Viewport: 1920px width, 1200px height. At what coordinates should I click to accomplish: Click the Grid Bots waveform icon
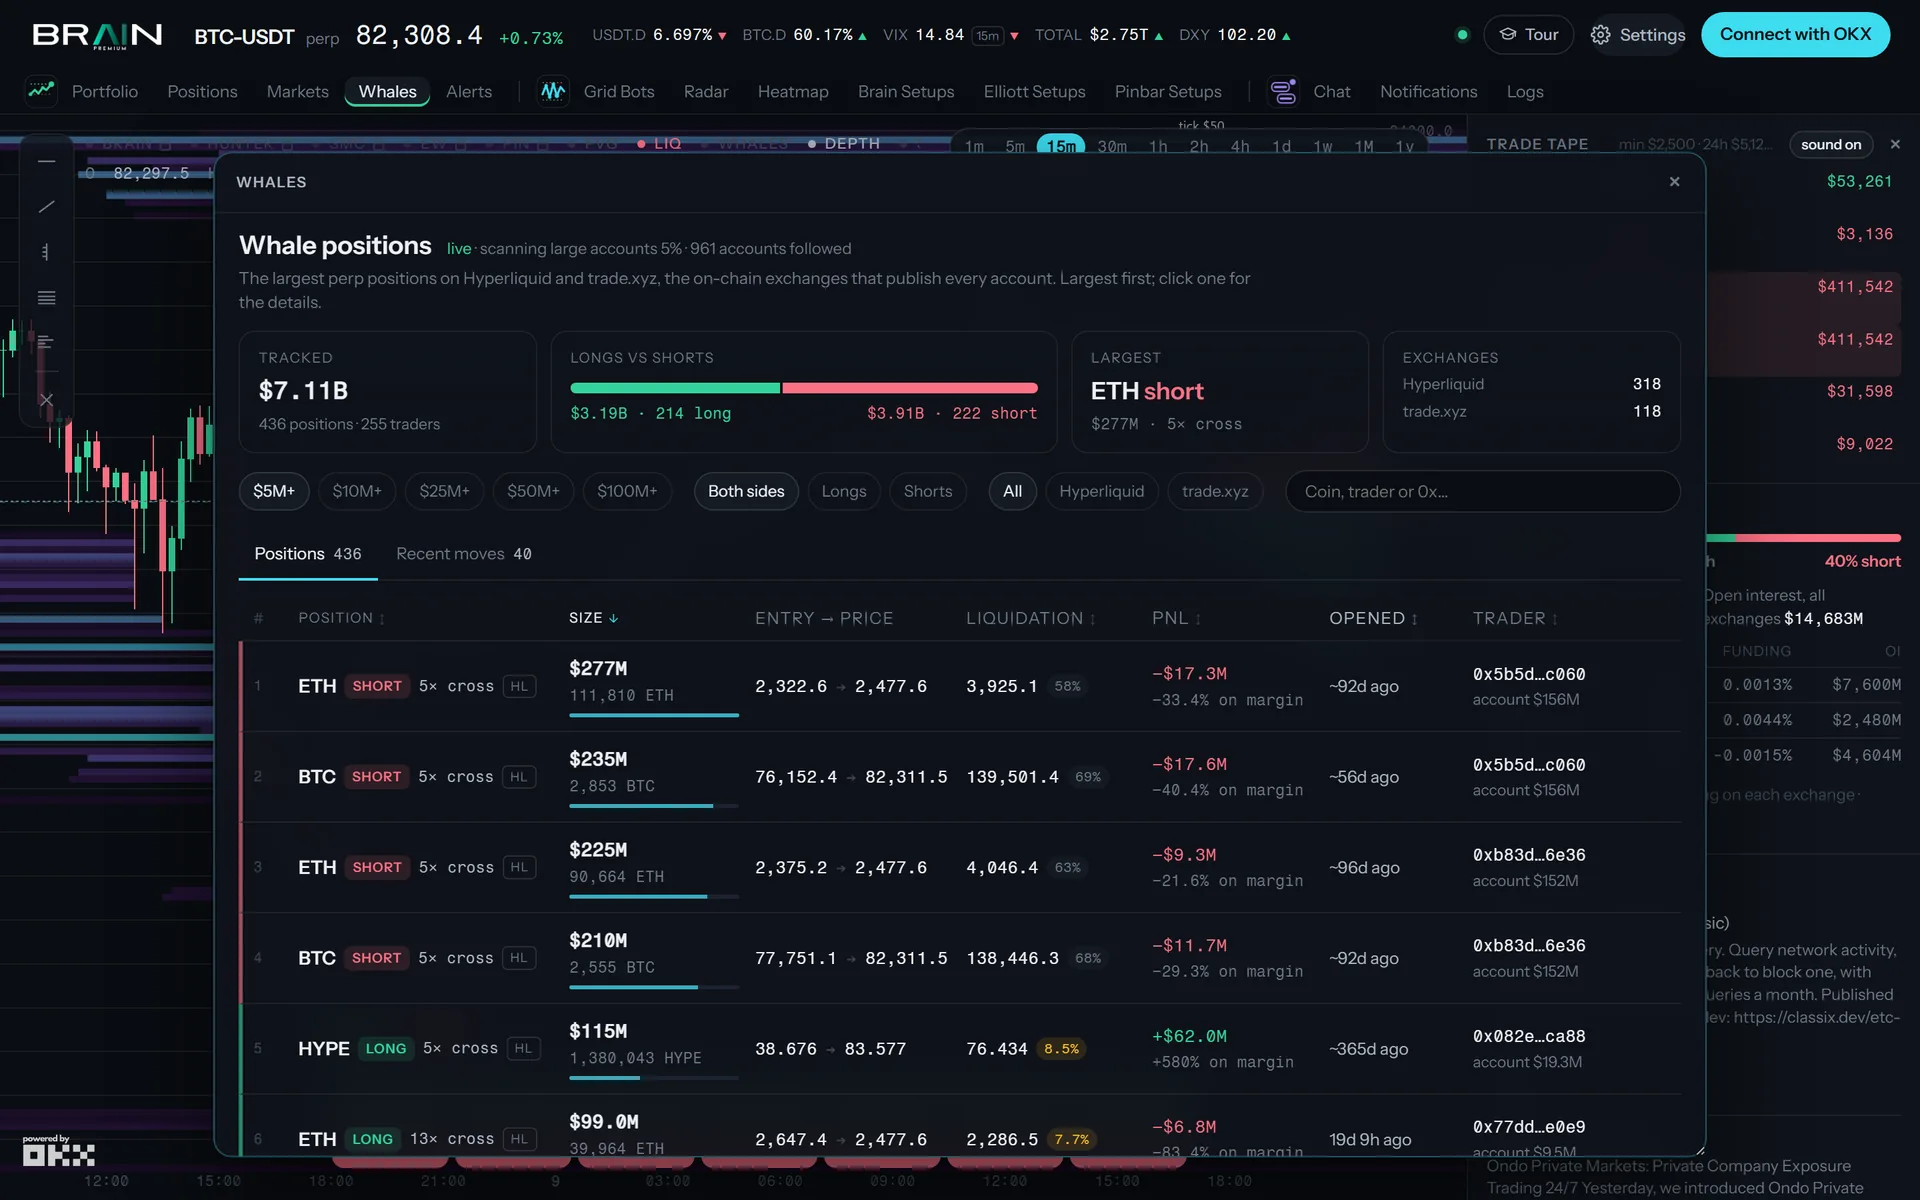(x=553, y=91)
